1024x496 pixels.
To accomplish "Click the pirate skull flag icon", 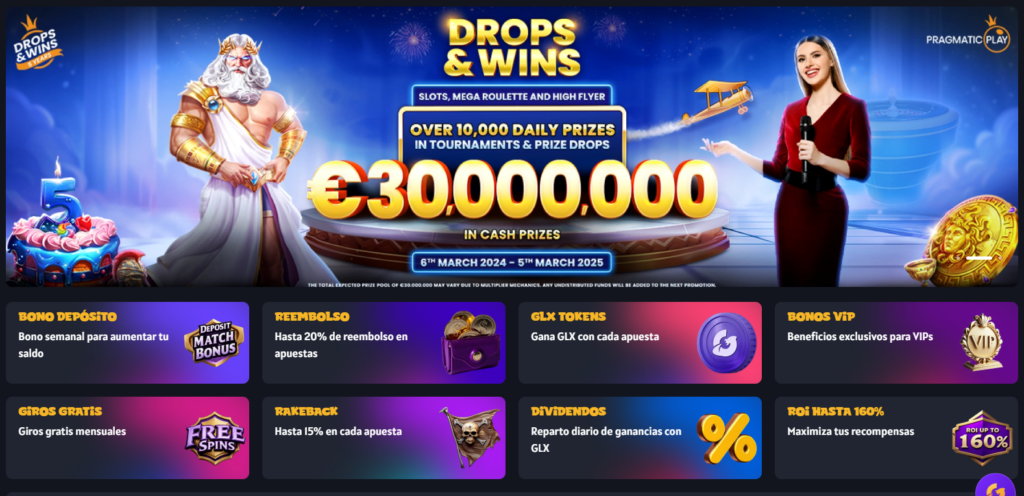I will point(470,437).
